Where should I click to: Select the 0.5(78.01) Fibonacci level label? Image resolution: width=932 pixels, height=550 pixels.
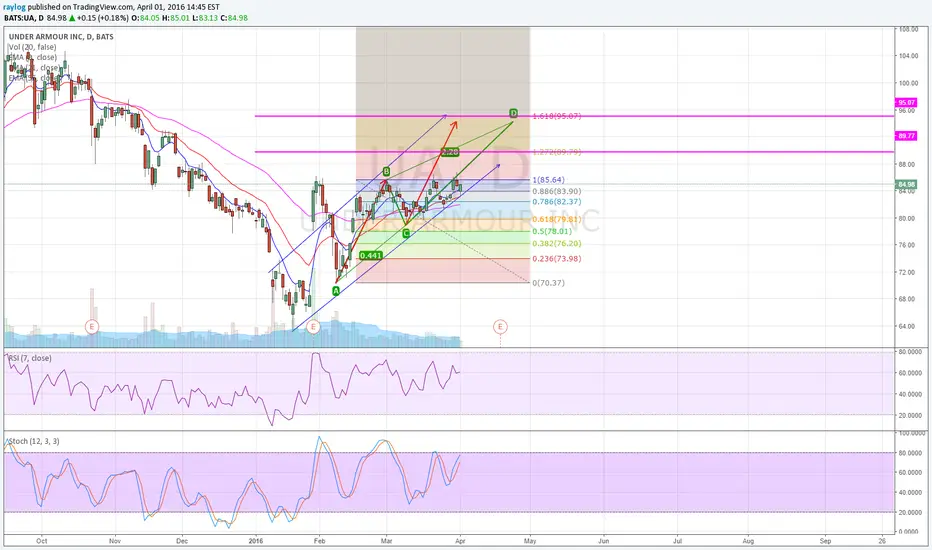[x=552, y=231]
